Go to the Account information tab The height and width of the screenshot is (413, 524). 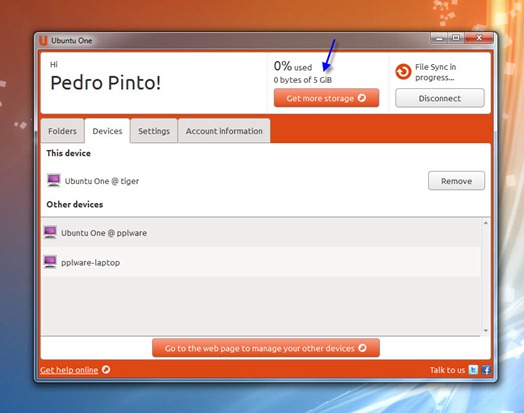coord(224,131)
